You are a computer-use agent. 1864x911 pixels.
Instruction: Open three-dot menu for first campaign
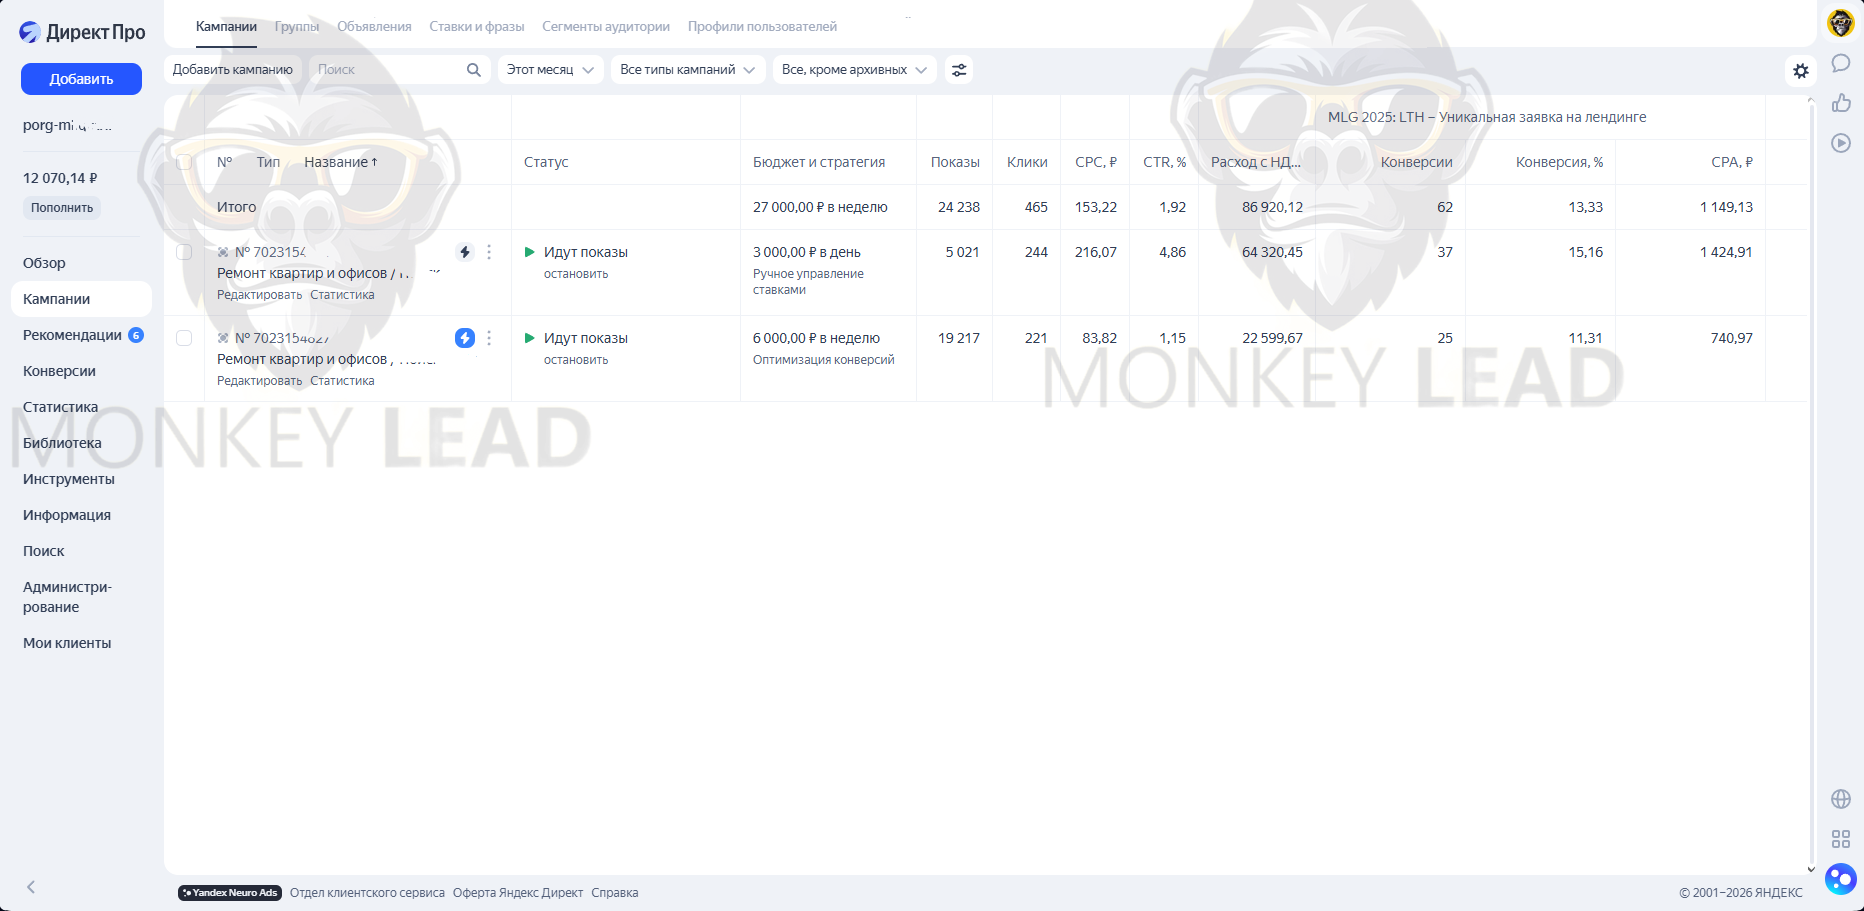(x=489, y=252)
